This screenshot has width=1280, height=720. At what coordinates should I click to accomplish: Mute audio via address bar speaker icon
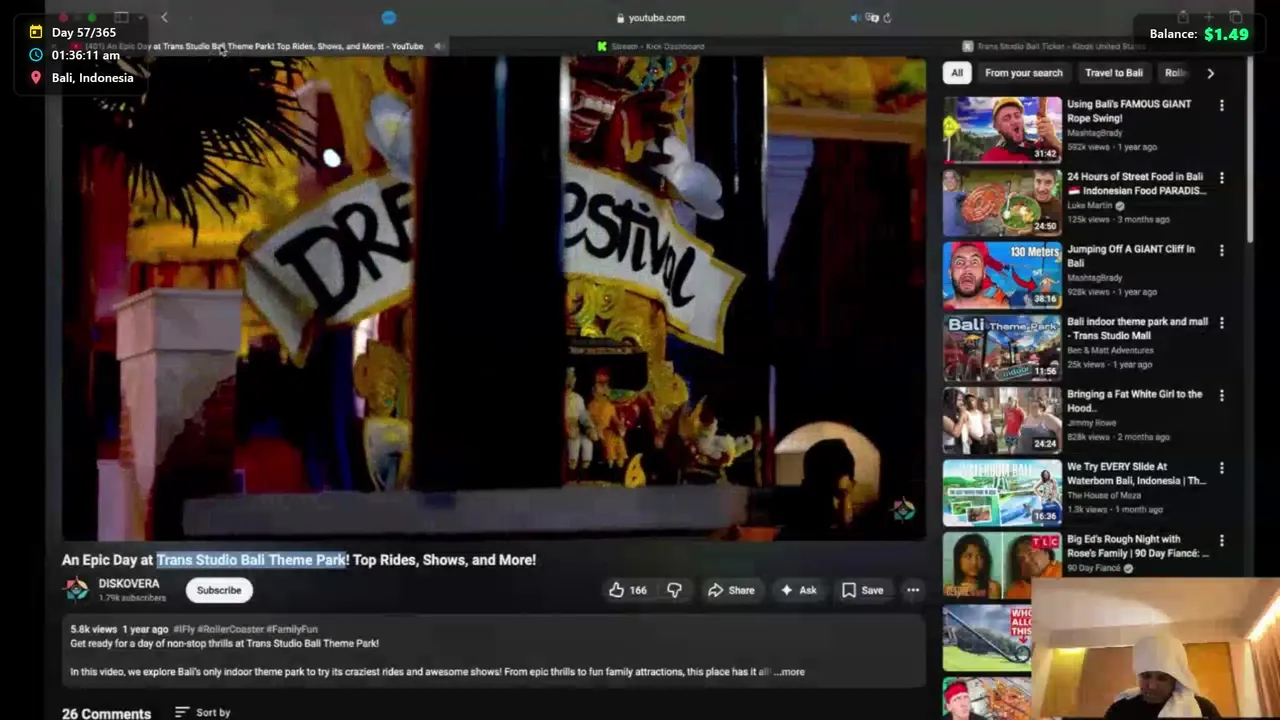(x=855, y=17)
